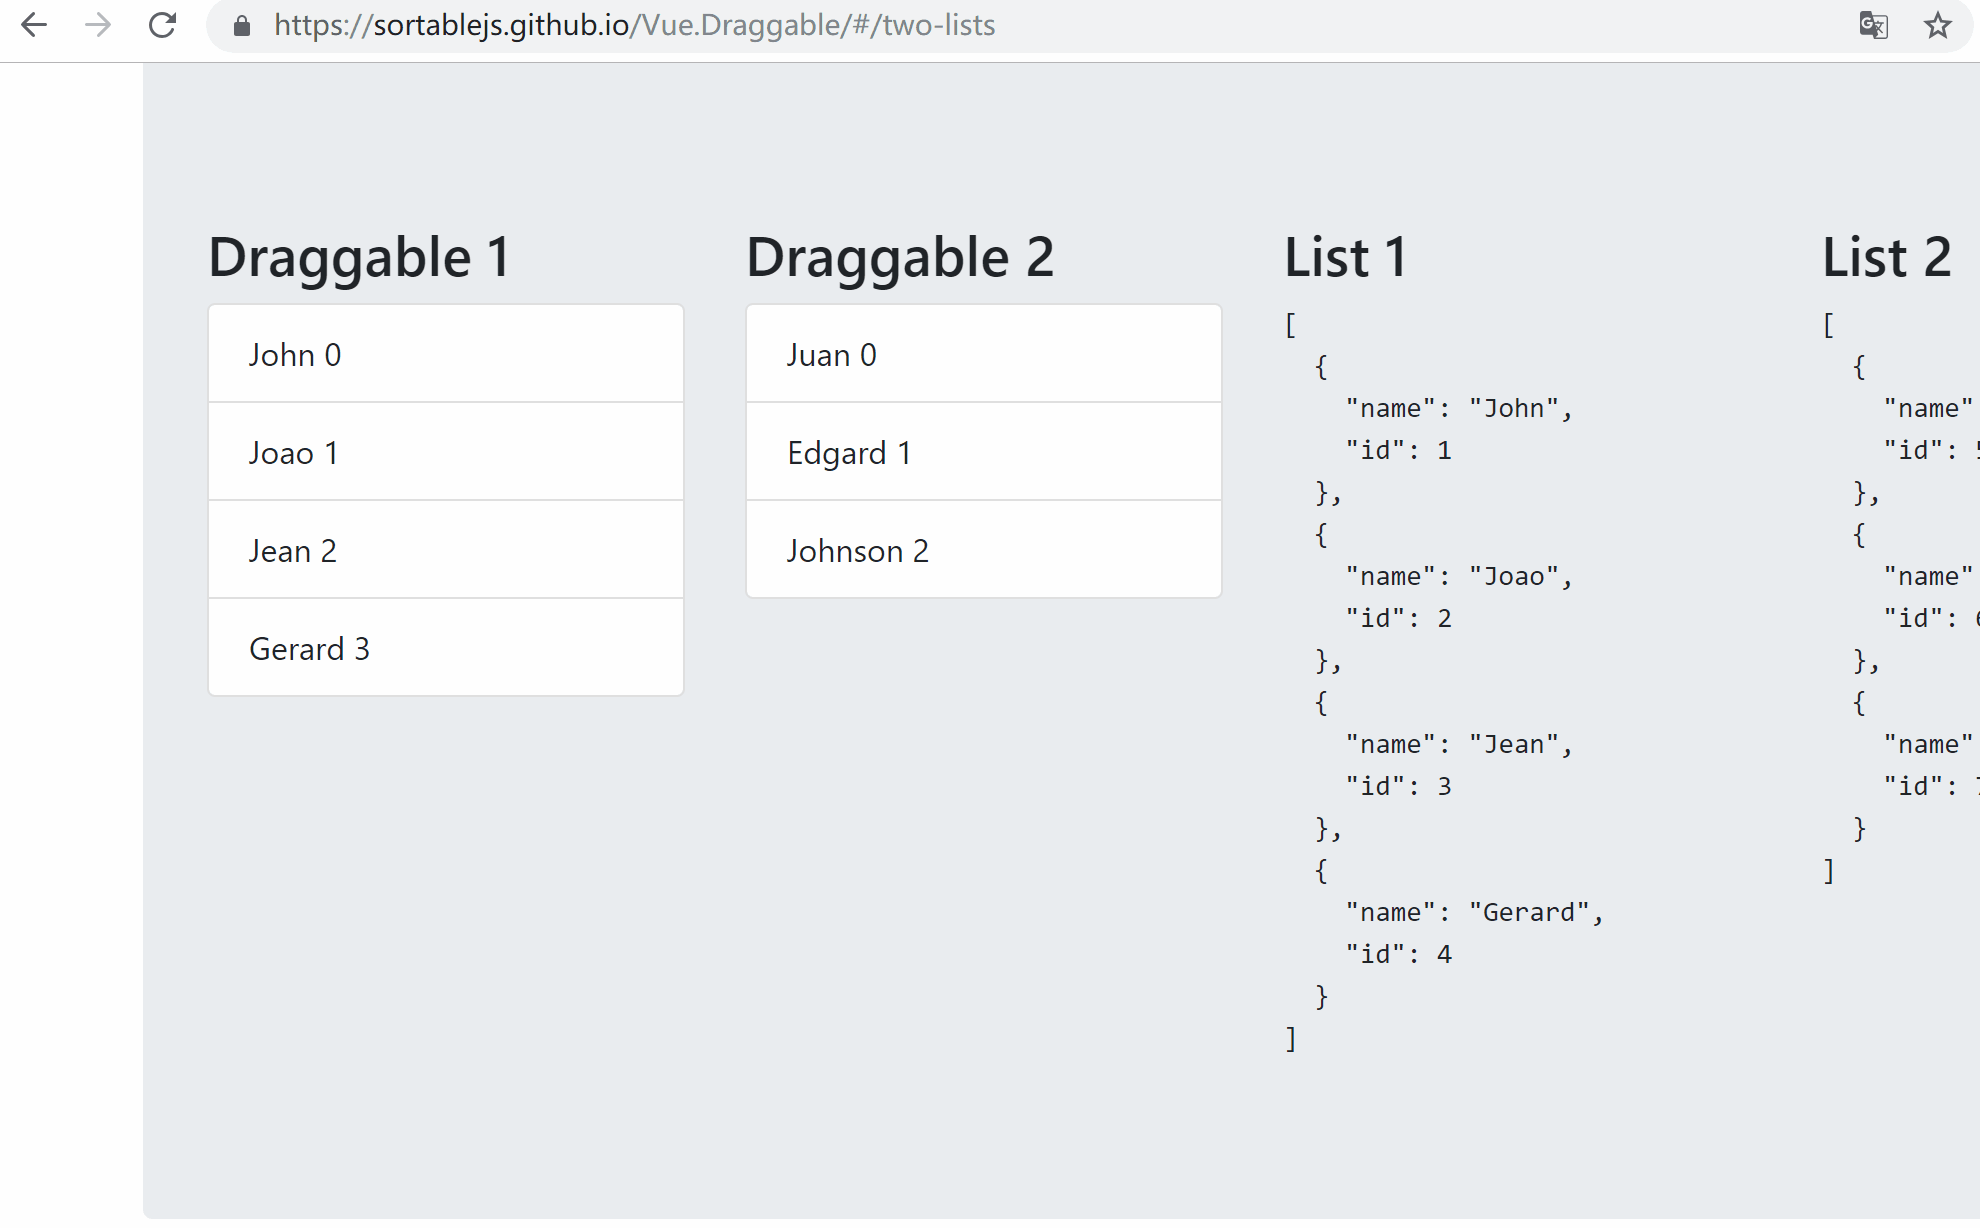Click the browser forward arrow

99,25
